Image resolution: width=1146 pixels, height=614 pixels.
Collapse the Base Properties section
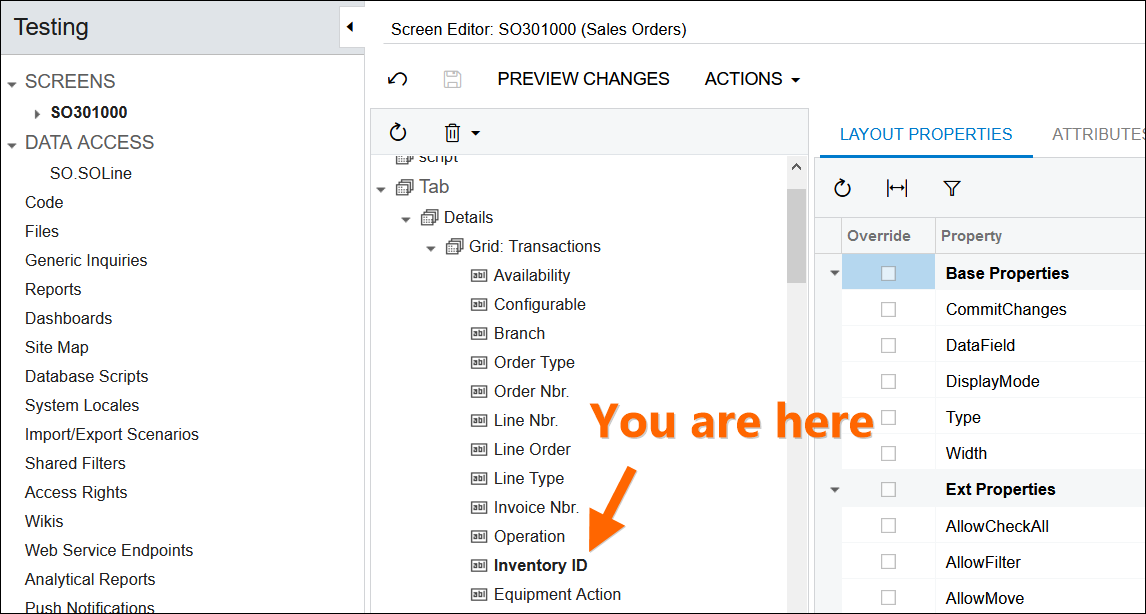[834, 273]
